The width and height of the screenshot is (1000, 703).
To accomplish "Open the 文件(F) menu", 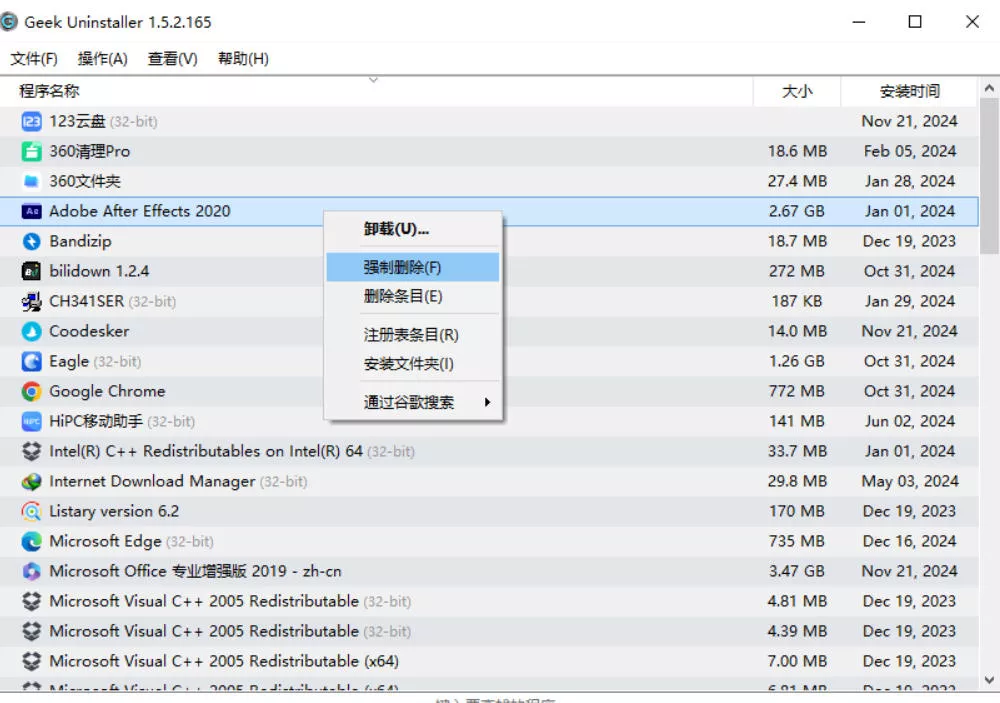I will pos(34,59).
